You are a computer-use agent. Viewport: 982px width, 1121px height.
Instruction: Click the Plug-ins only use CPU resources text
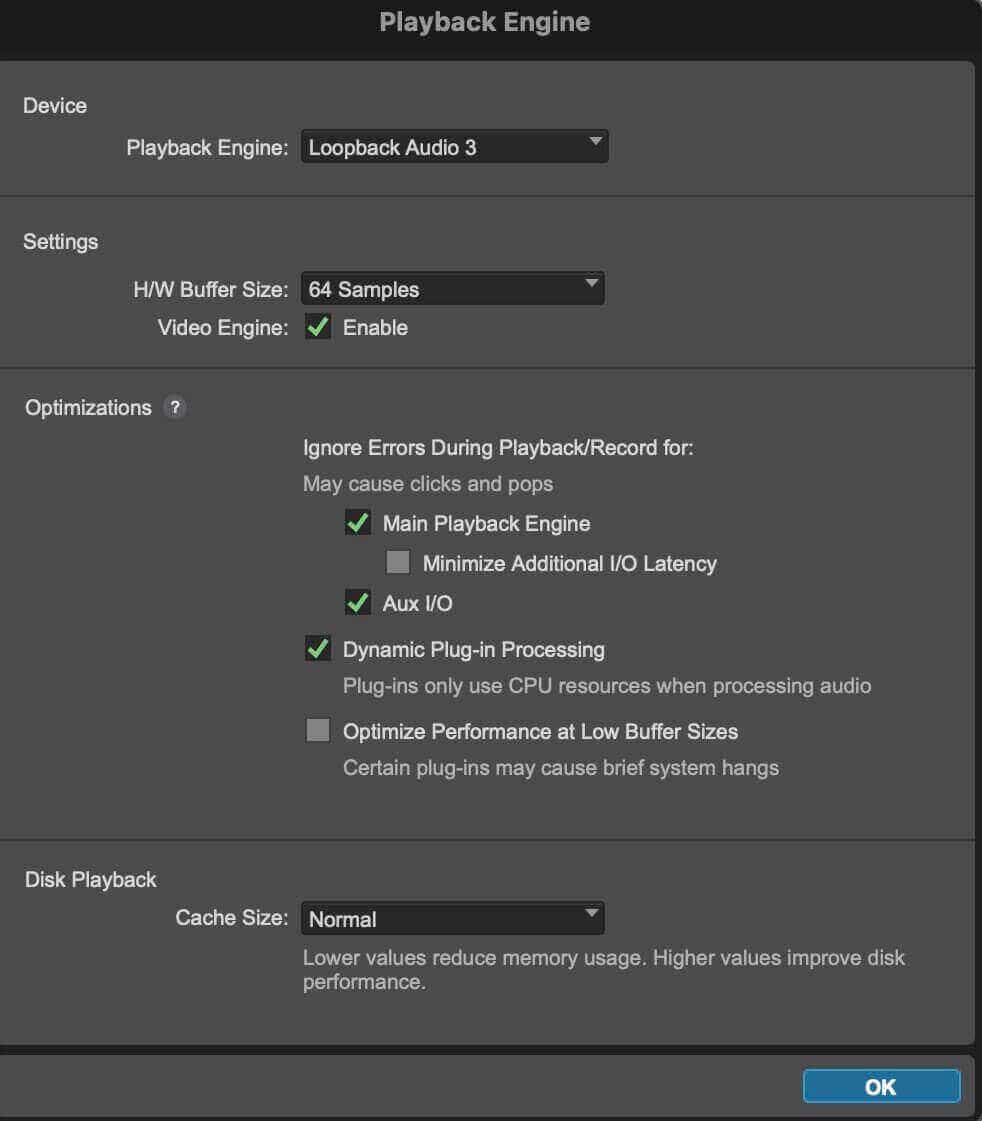[607, 686]
